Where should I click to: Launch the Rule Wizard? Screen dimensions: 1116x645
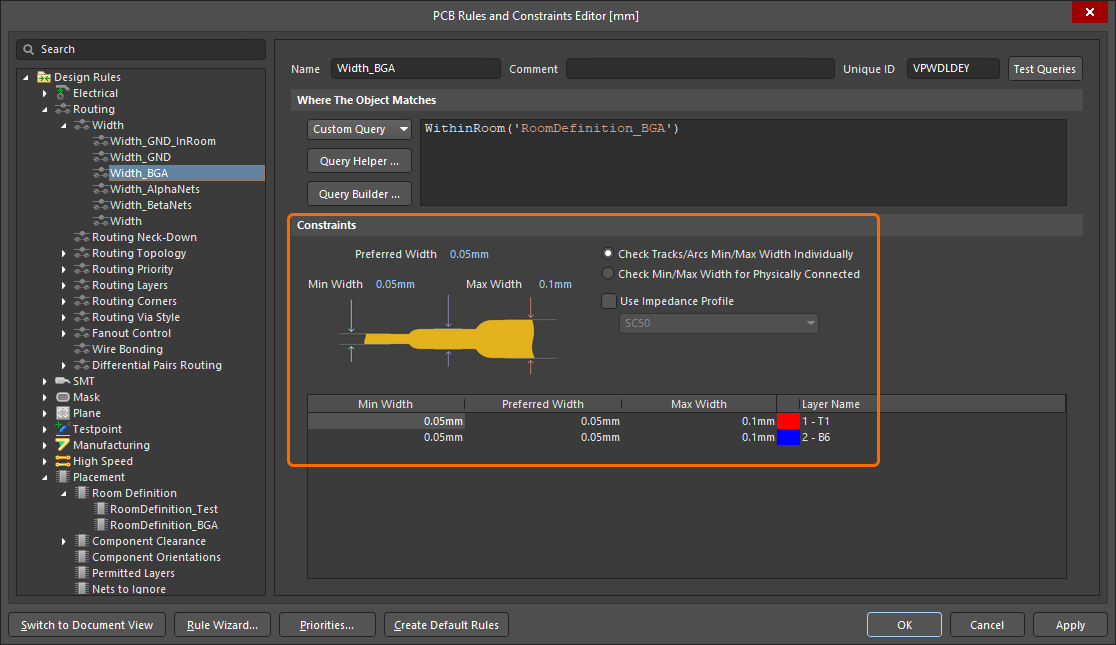tap(222, 625)
